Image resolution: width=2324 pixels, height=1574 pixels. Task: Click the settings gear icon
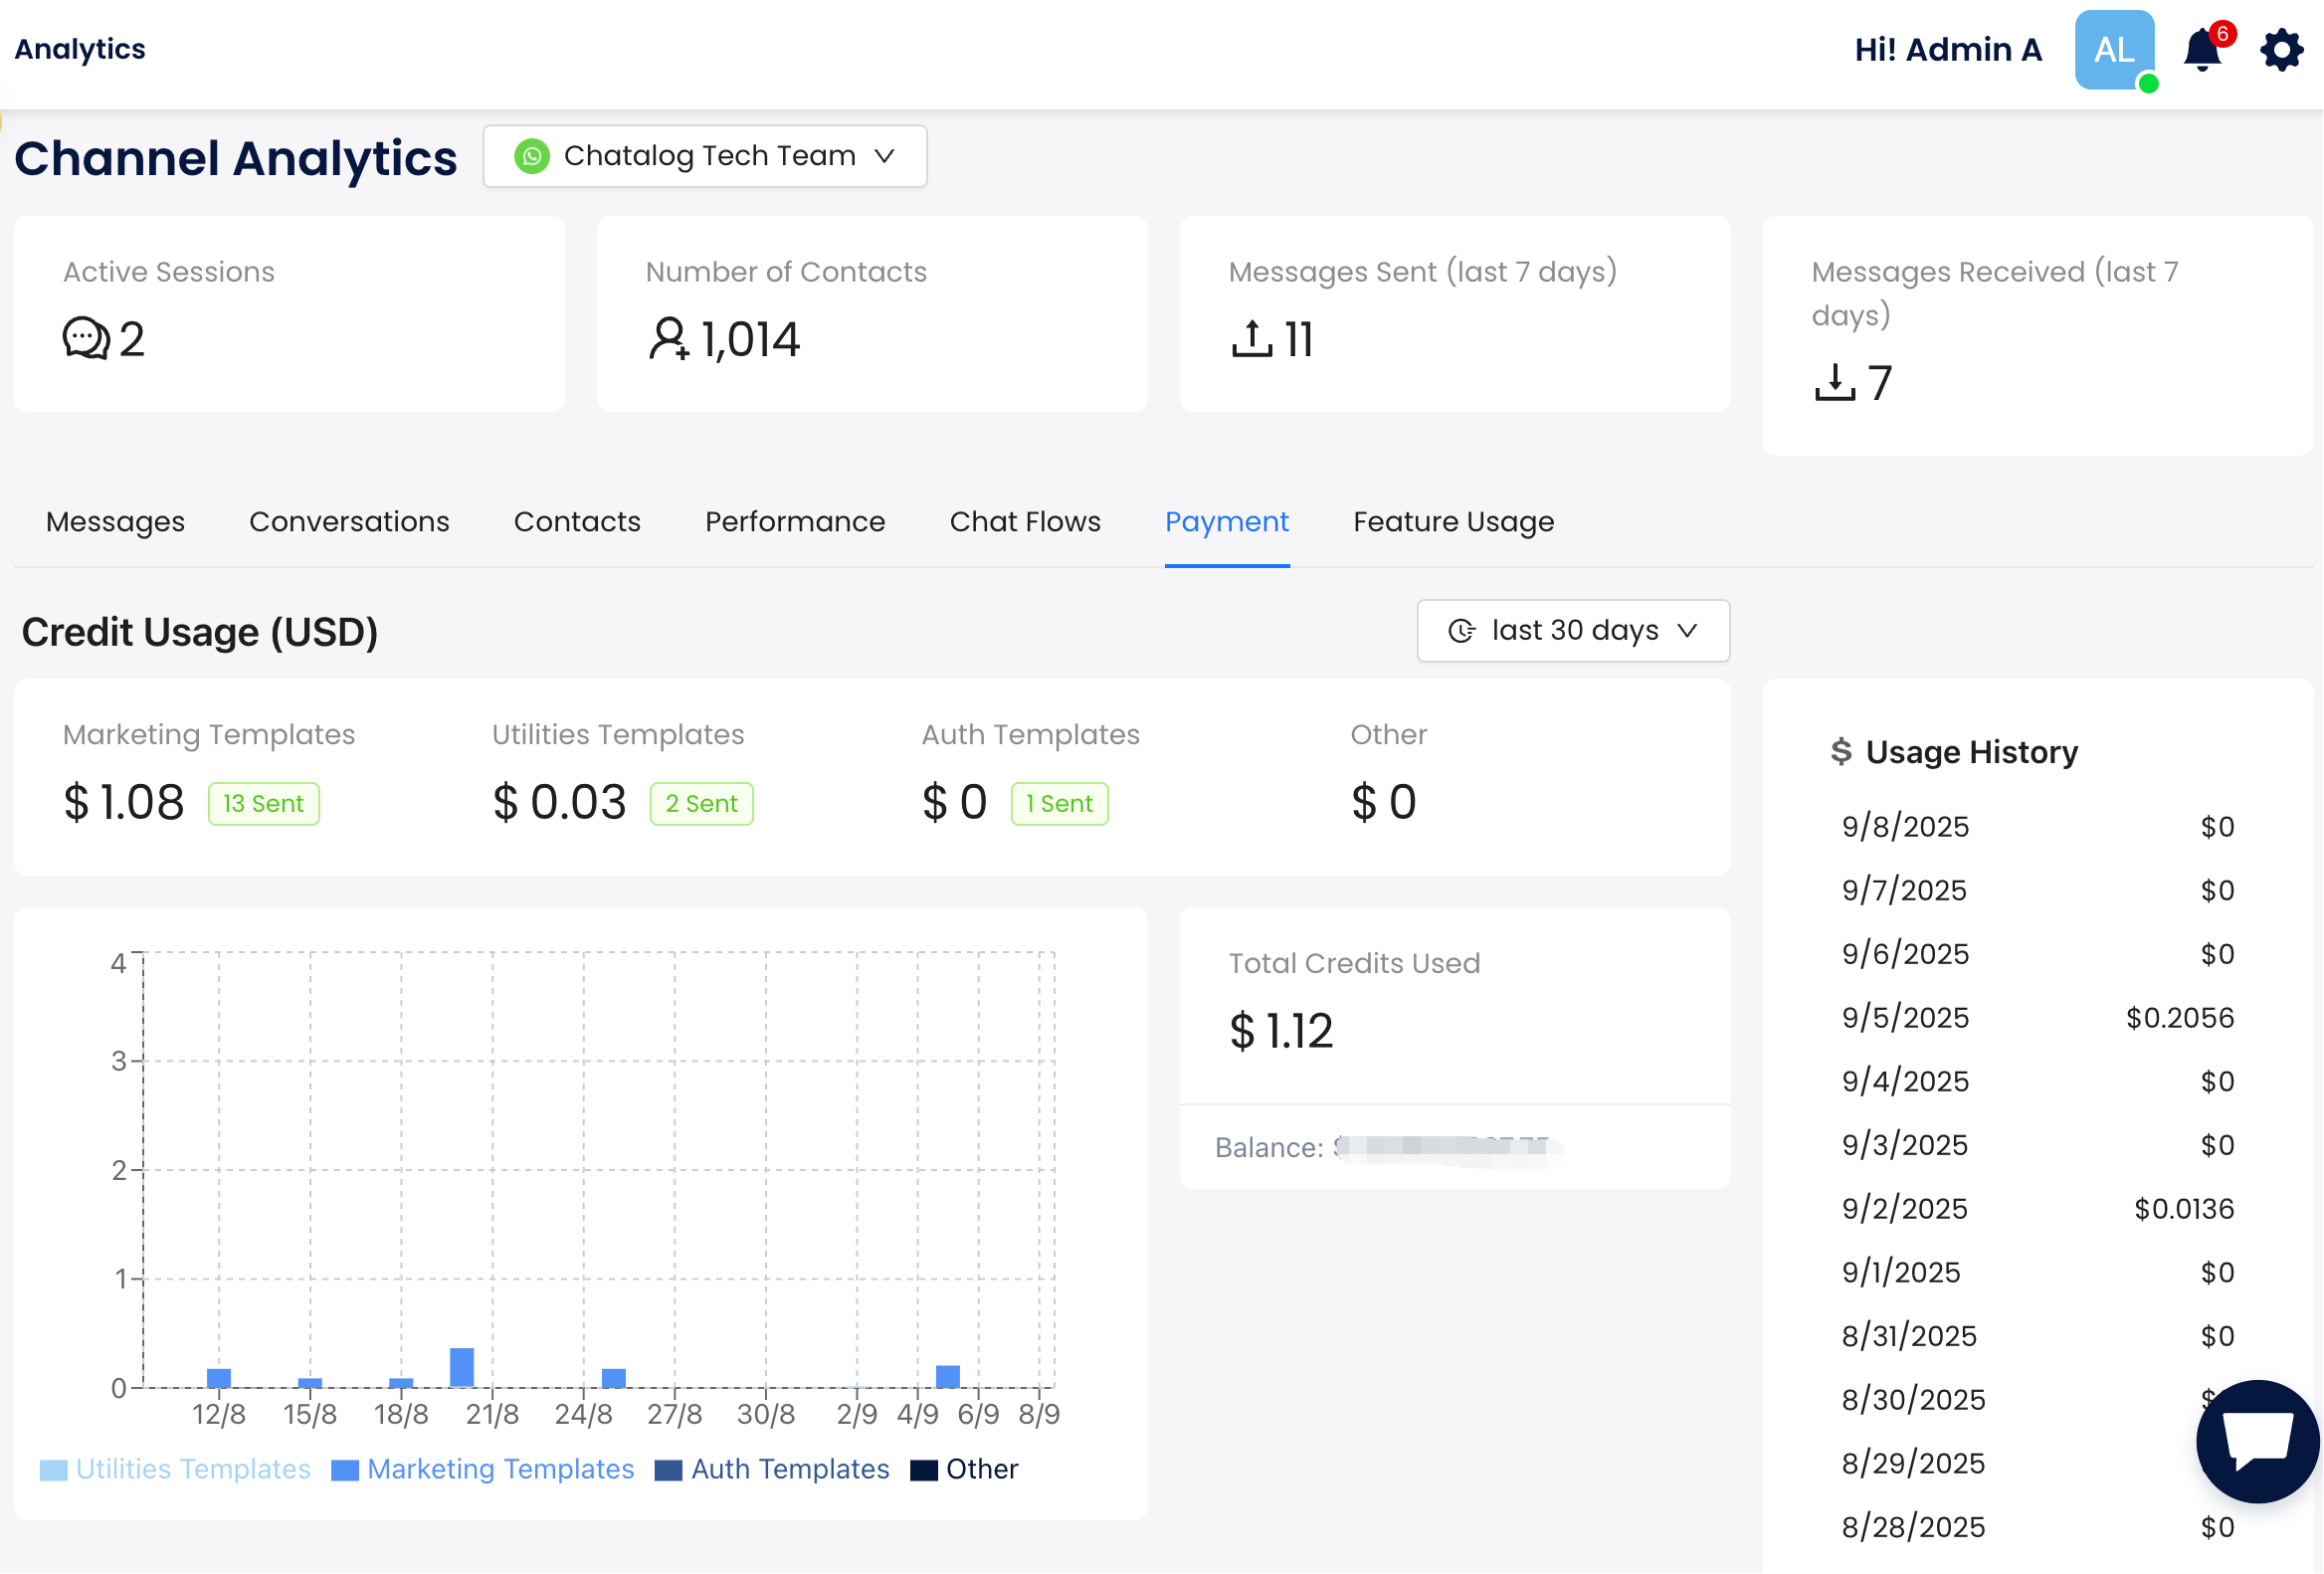pyautogui.click(x=2281, y=50)
